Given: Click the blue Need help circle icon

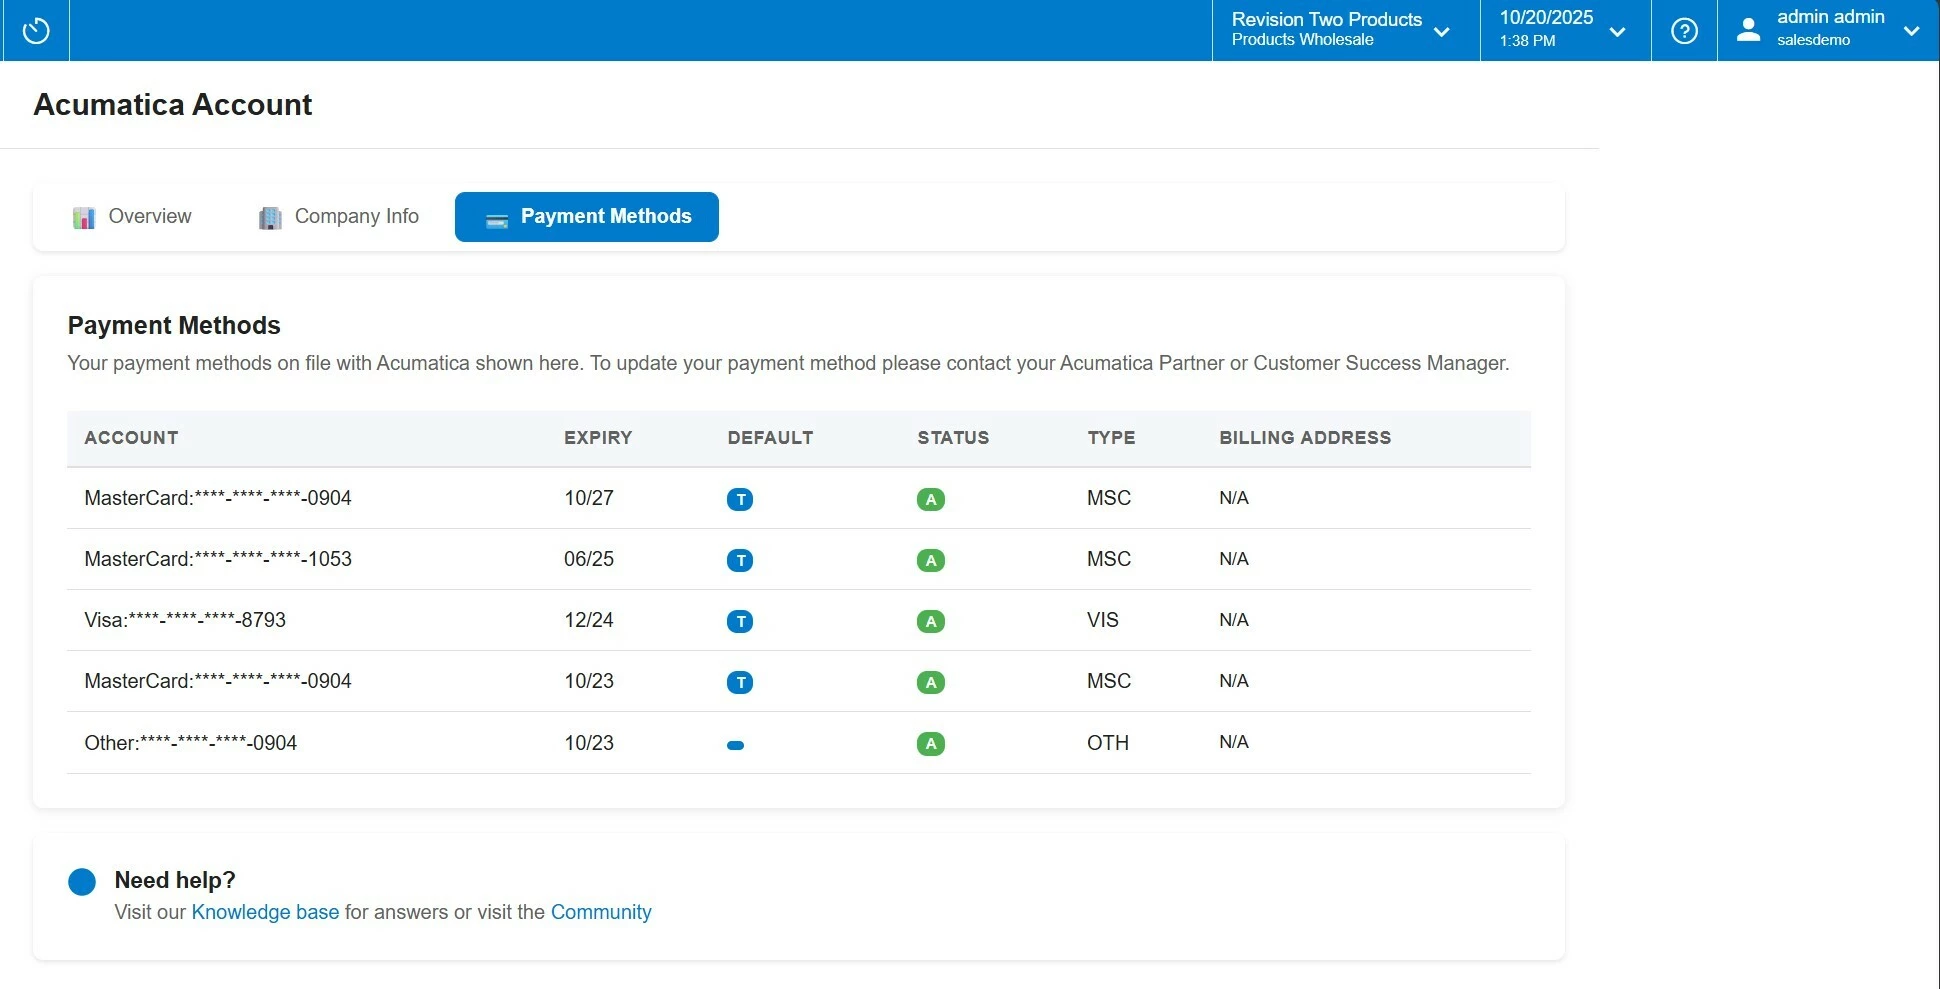Looking at the screenshot, I should [82, 881].
